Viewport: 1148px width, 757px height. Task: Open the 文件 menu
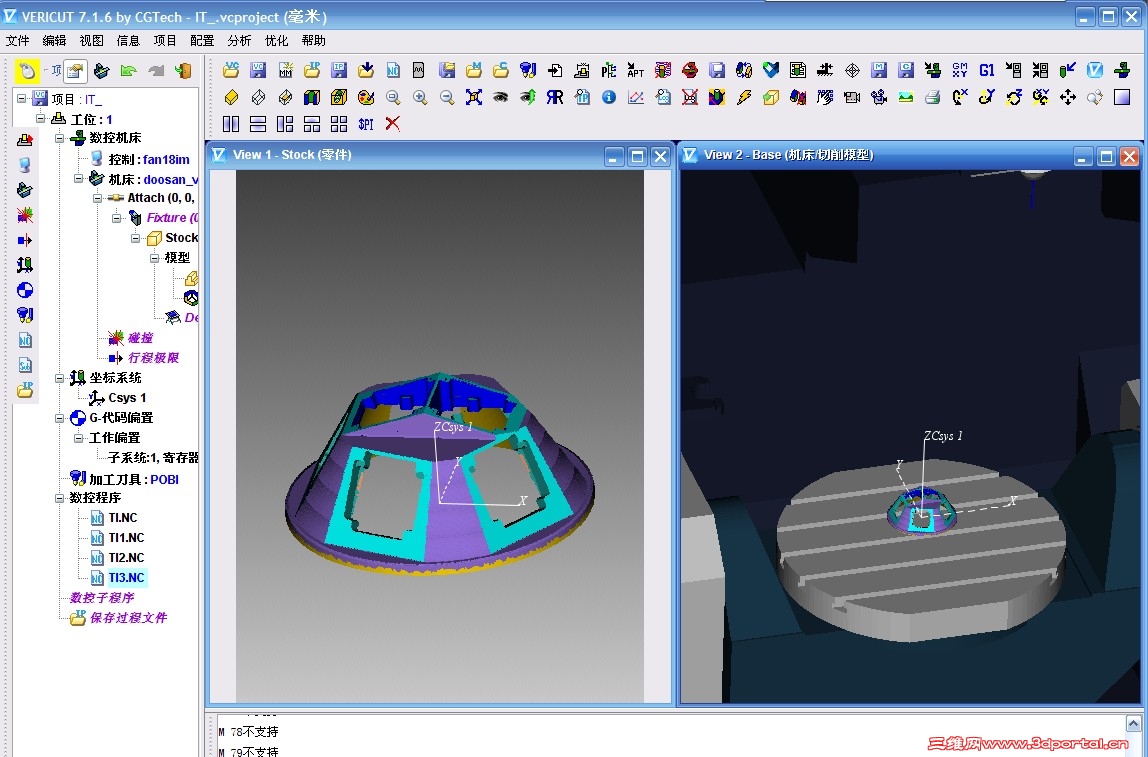(17, 40)
